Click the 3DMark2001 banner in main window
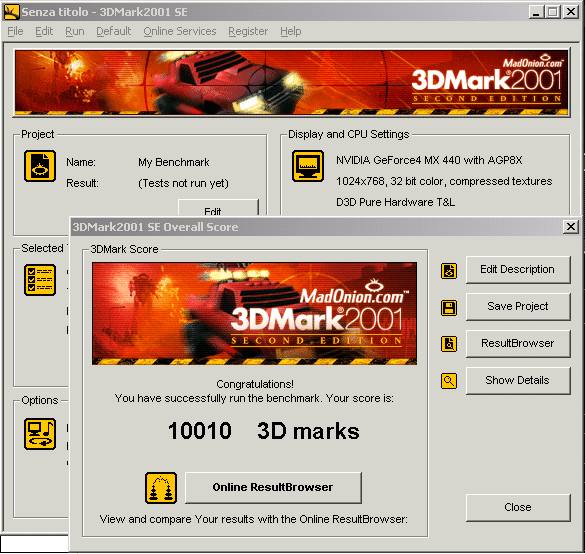The width and height of the screenshot is (585, 554). pos(291,82)
